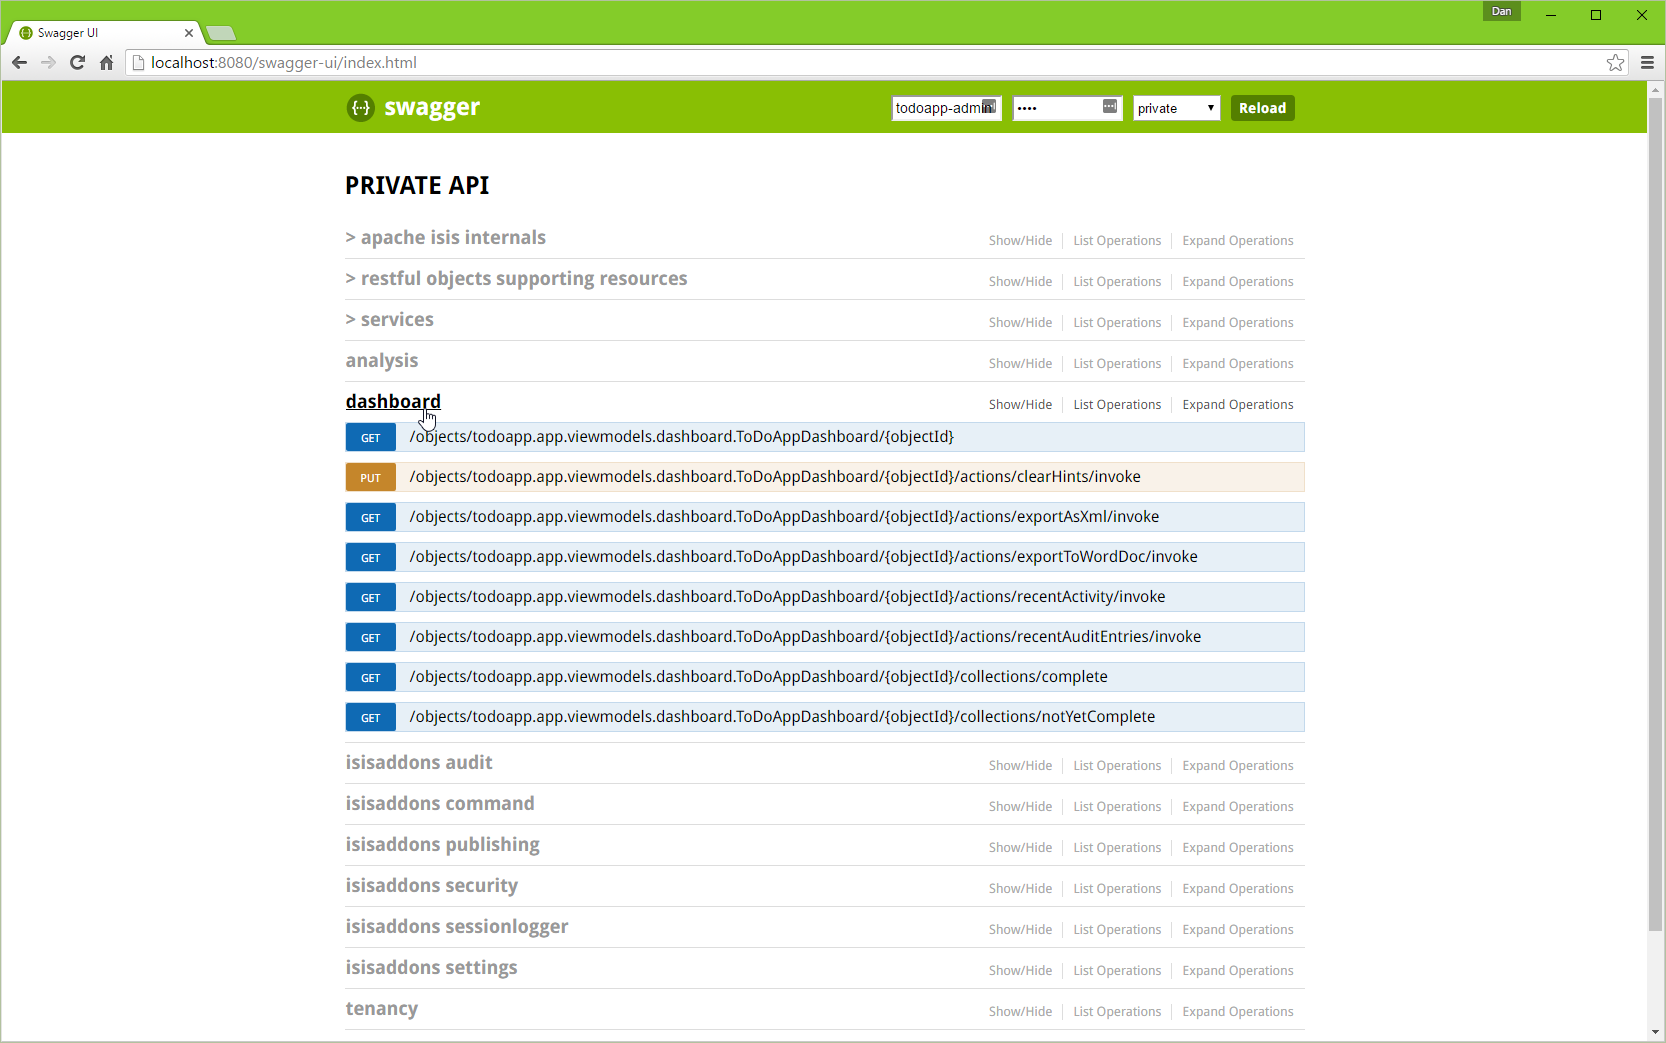
Task: Open the Chrome hamburger menu
Action: click(x=1647, y=62)
